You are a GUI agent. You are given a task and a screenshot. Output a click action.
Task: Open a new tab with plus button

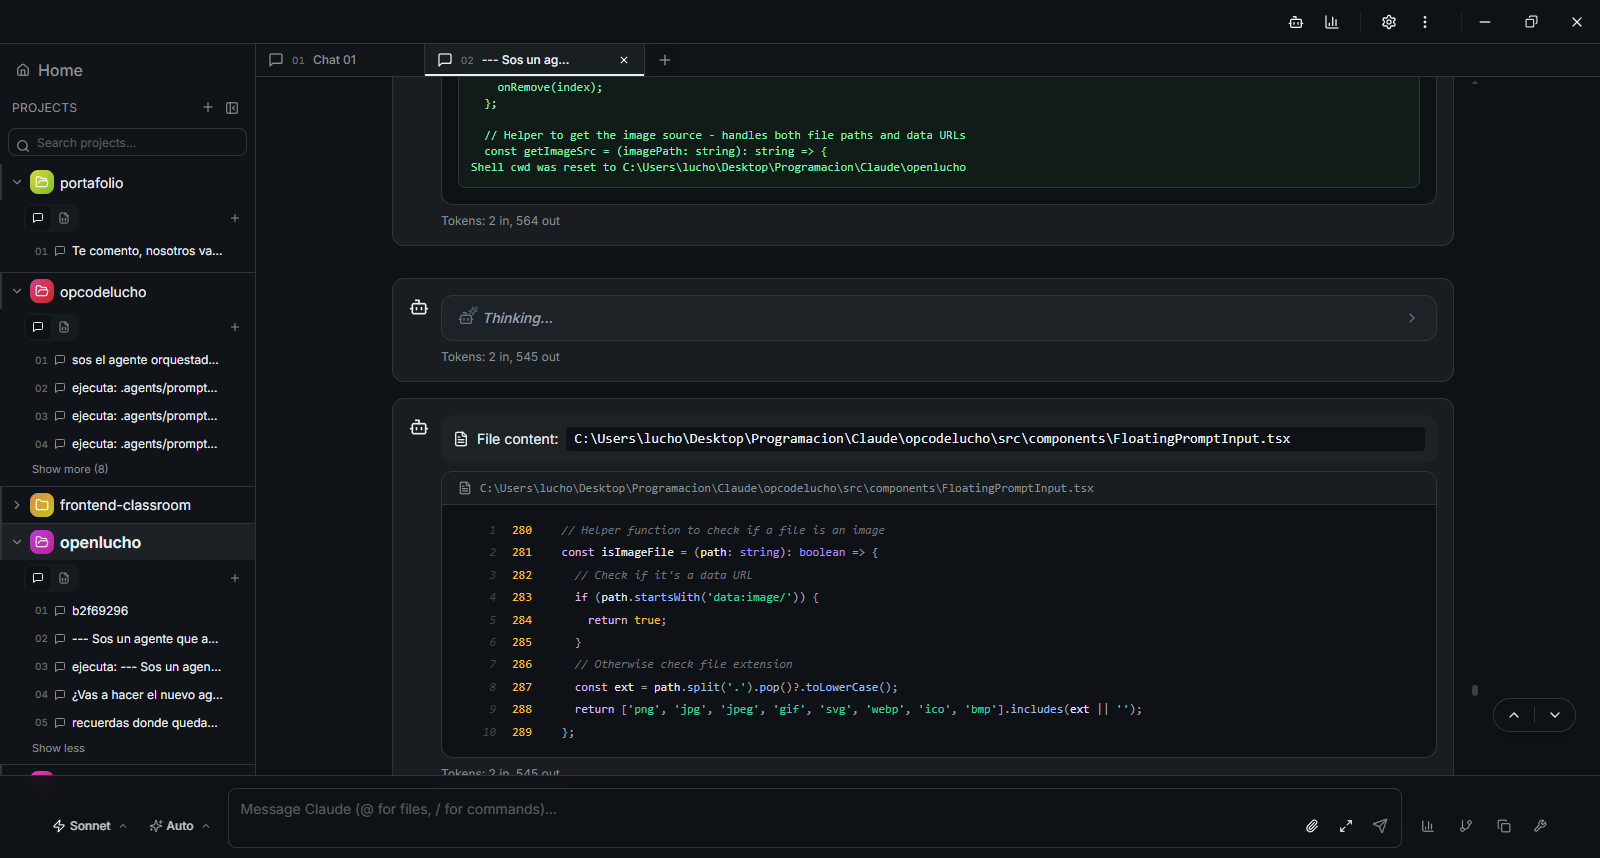(x=665, y=60)
